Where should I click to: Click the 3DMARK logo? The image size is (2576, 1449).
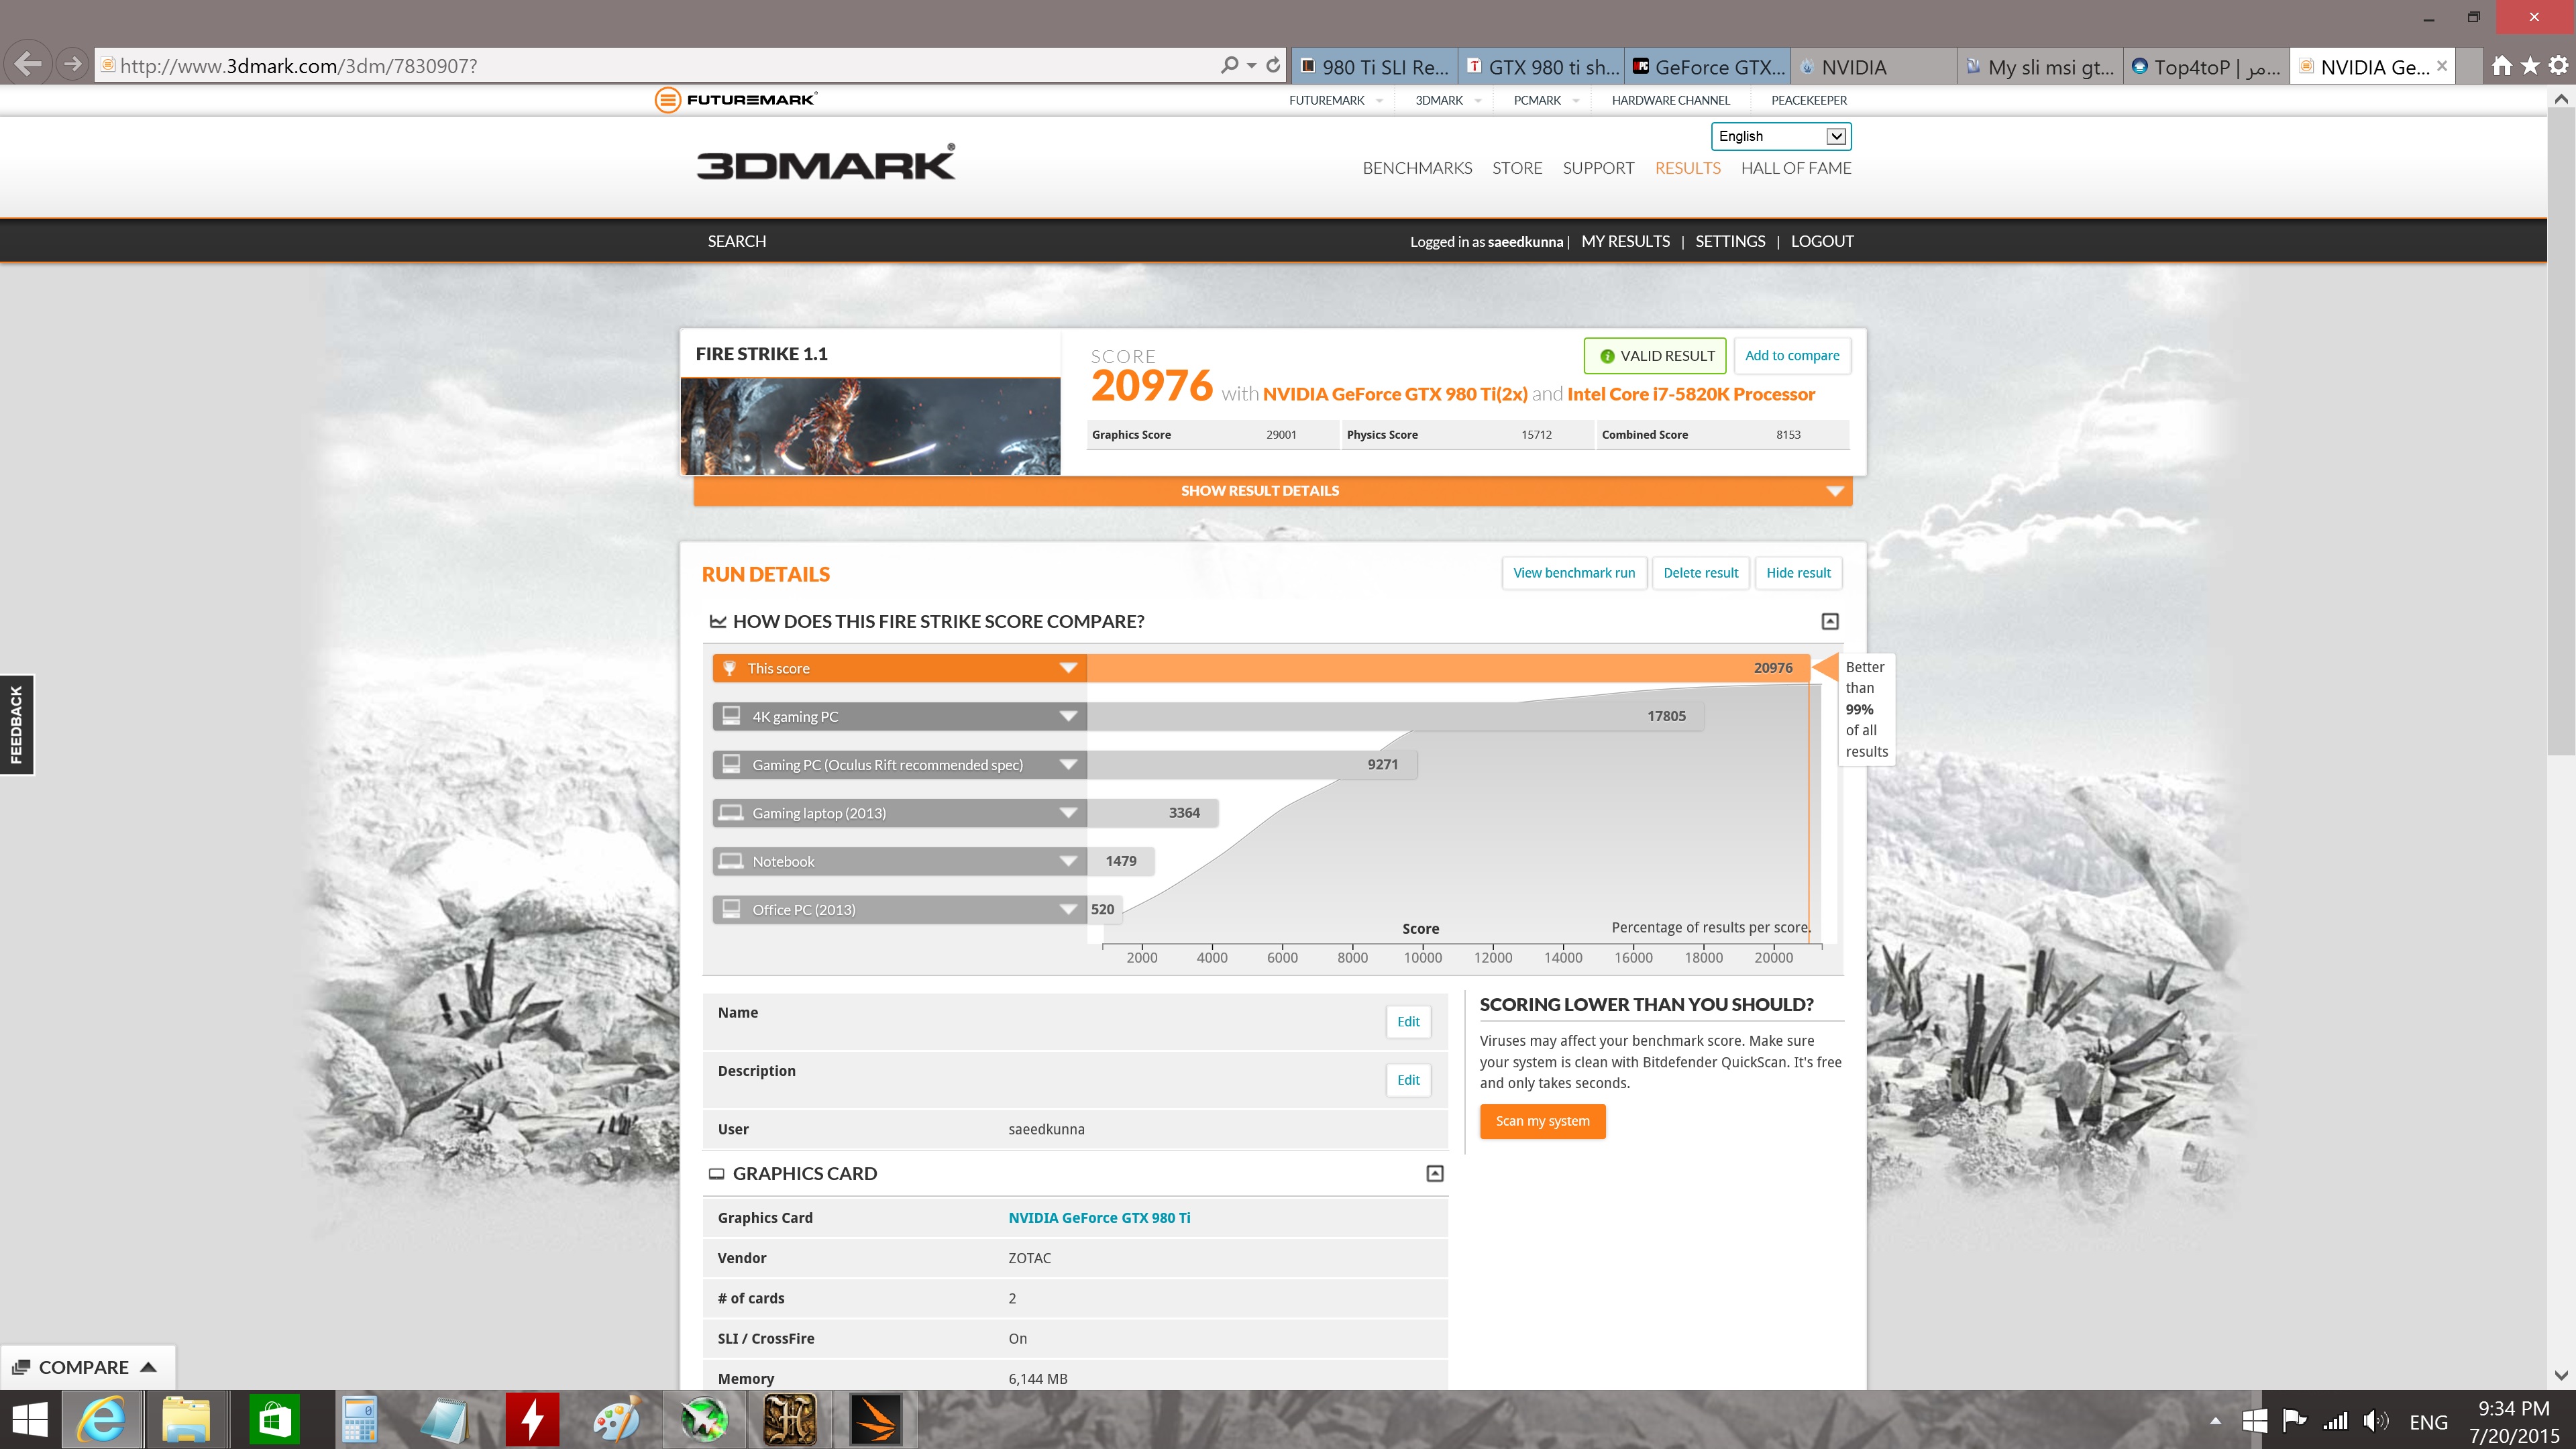click(826, 163)
